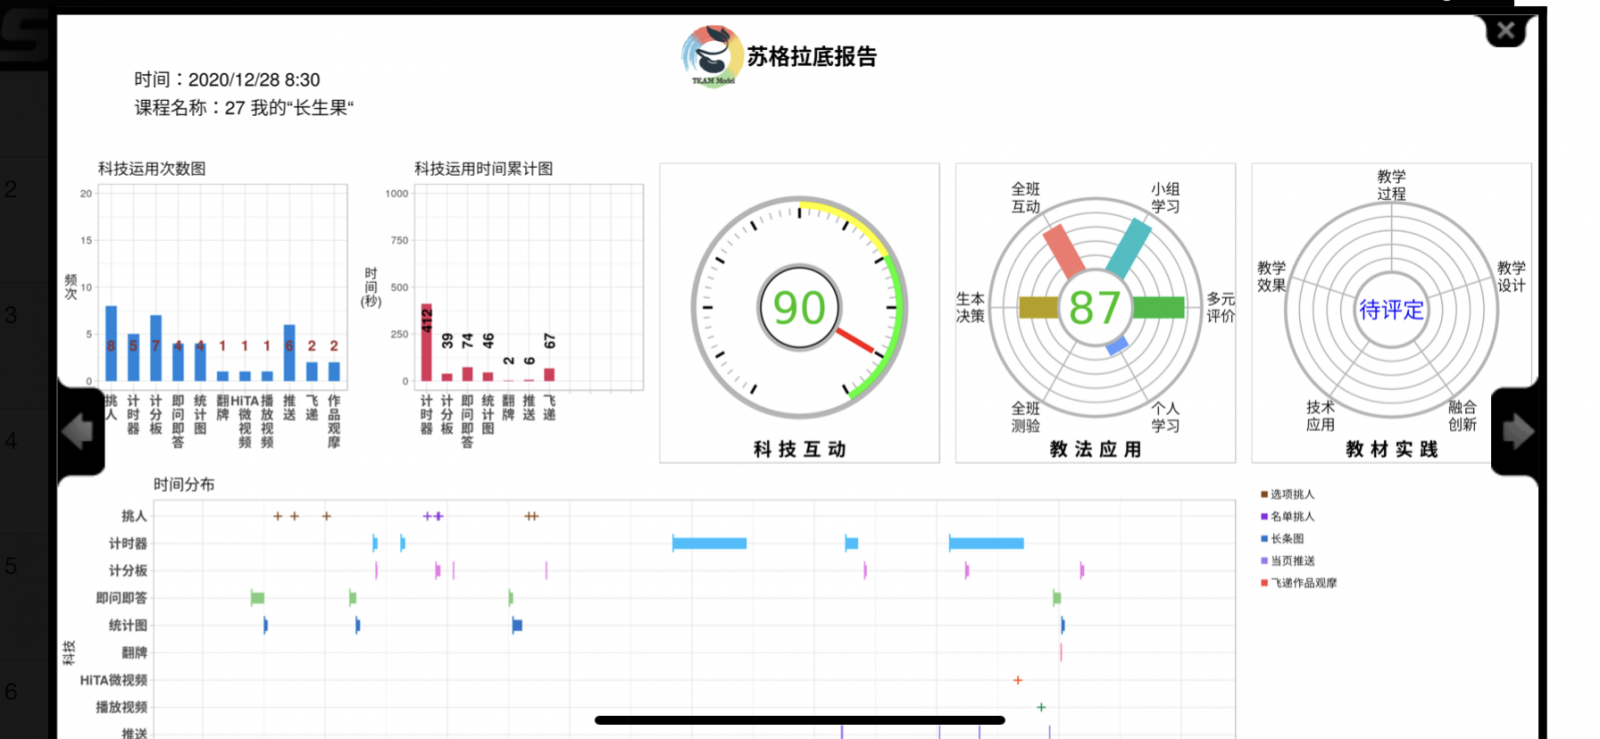The width and height of the screenshot is (1600, 739).
Task: Close the report with the X button
Action: point(1505,32)
